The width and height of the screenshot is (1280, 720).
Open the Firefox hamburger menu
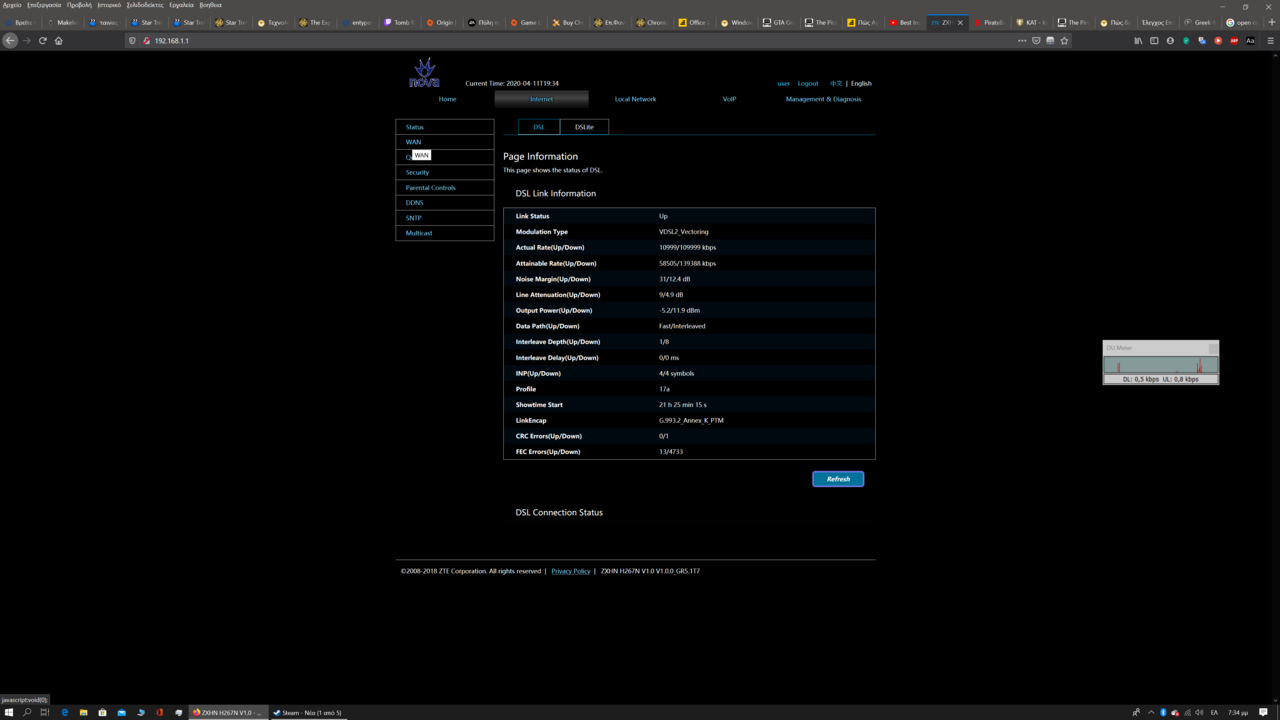point(1270,41)
